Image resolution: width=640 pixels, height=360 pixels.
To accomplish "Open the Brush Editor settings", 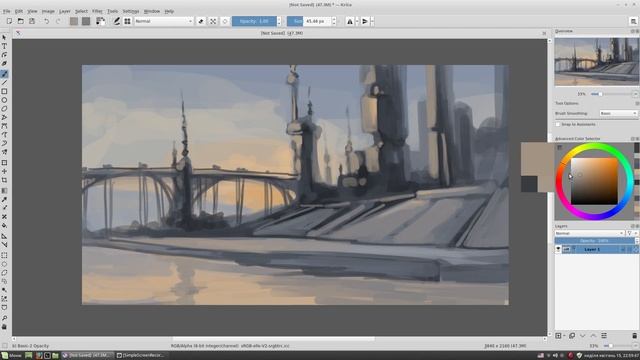I will (117, 21).
